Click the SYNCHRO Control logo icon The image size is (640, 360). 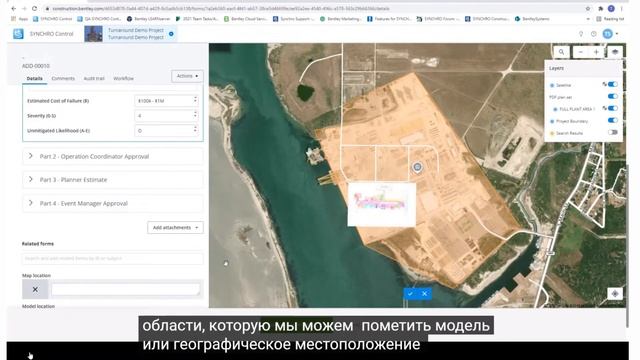[18, 34]
